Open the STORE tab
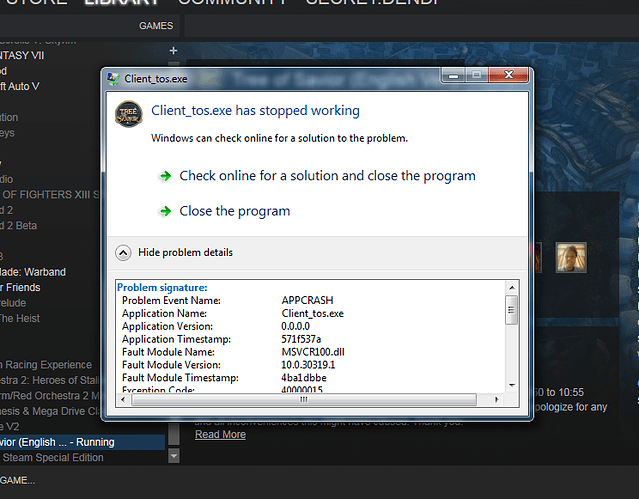The width and height of the screenshot is (639, 499). [35, 3]
